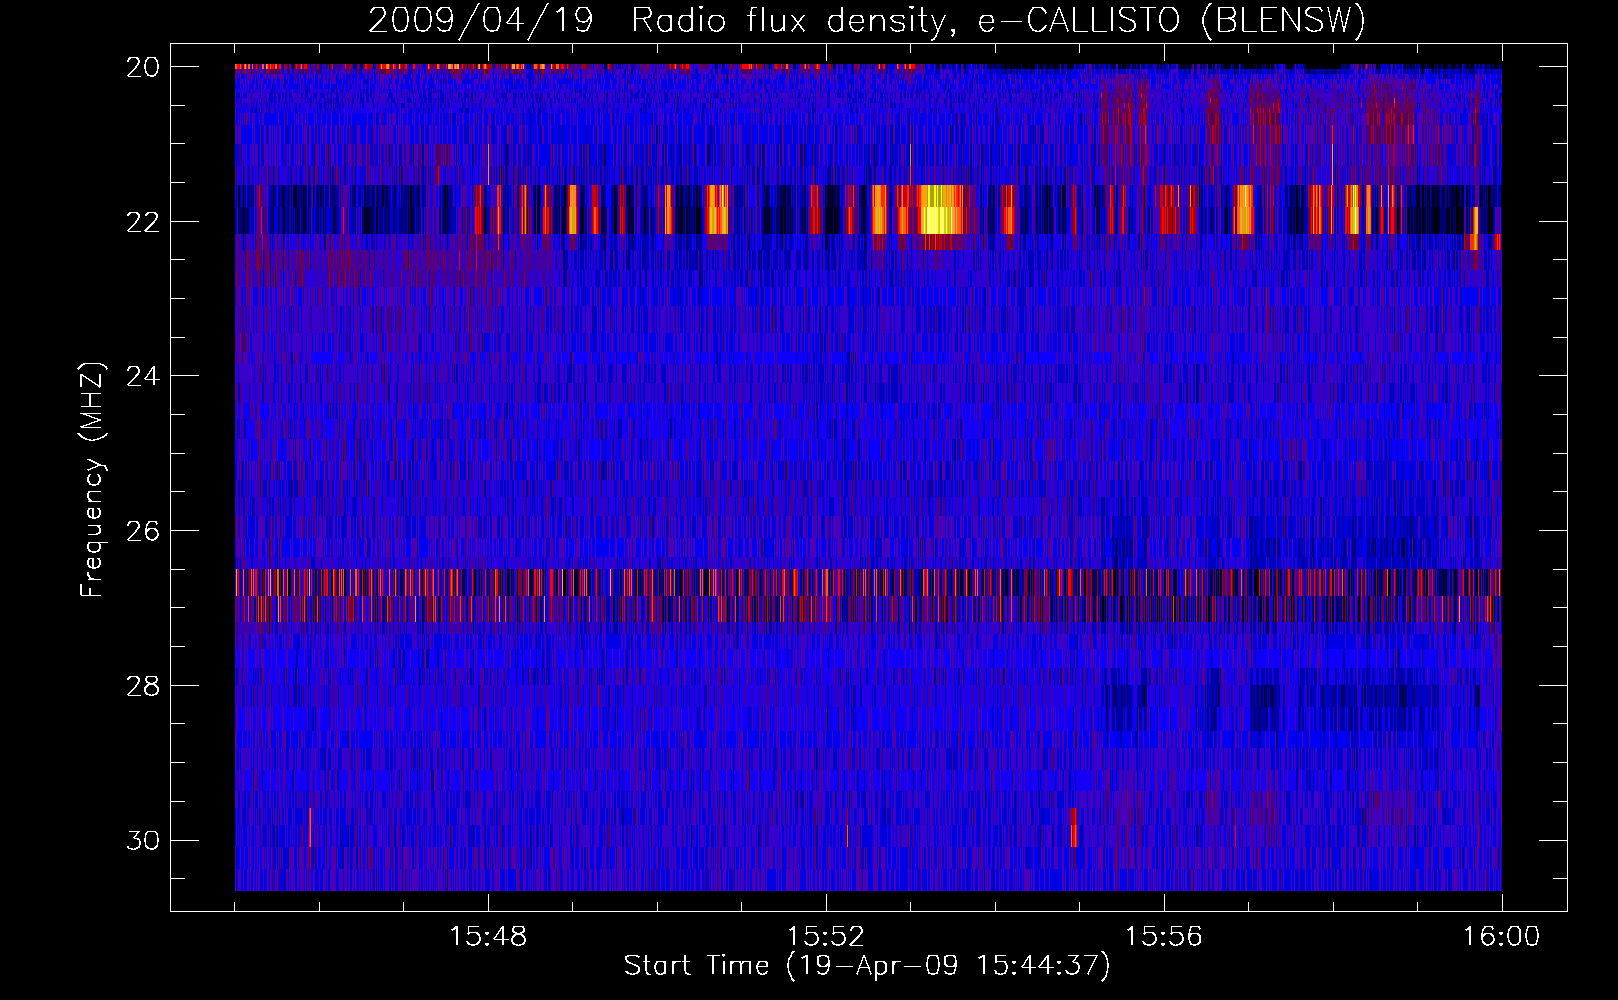
Task: Click the 24 MHz frequency tick label
Action: [x=143, y=376]
